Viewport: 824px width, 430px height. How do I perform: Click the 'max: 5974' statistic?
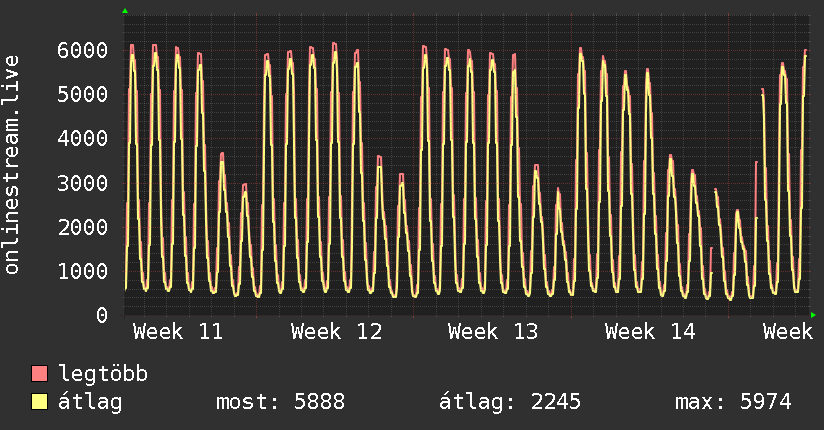(x=733, y=402)
